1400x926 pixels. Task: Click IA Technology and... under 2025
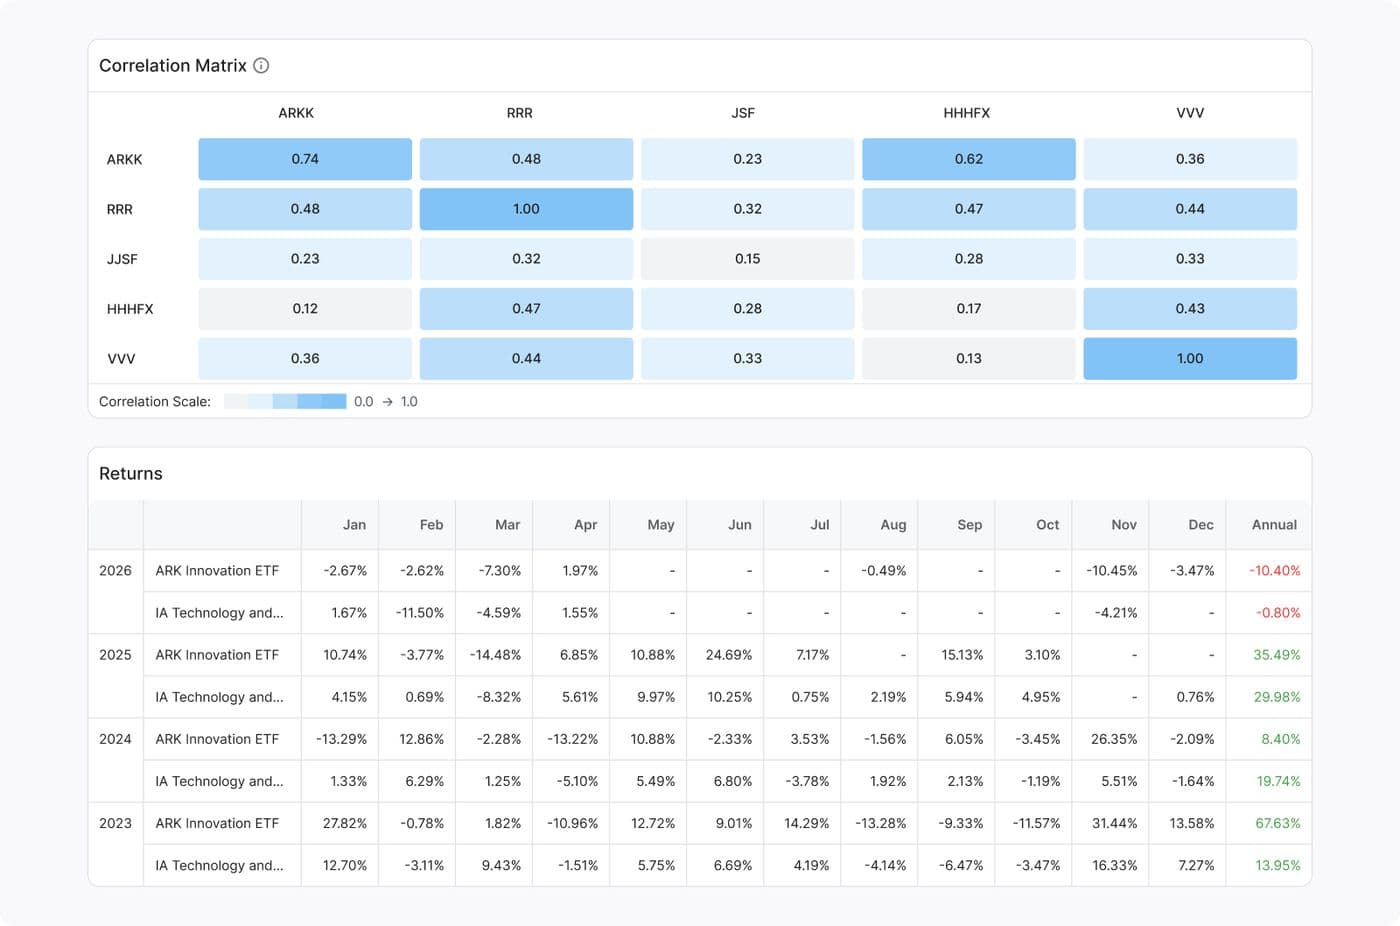point(219,697)
